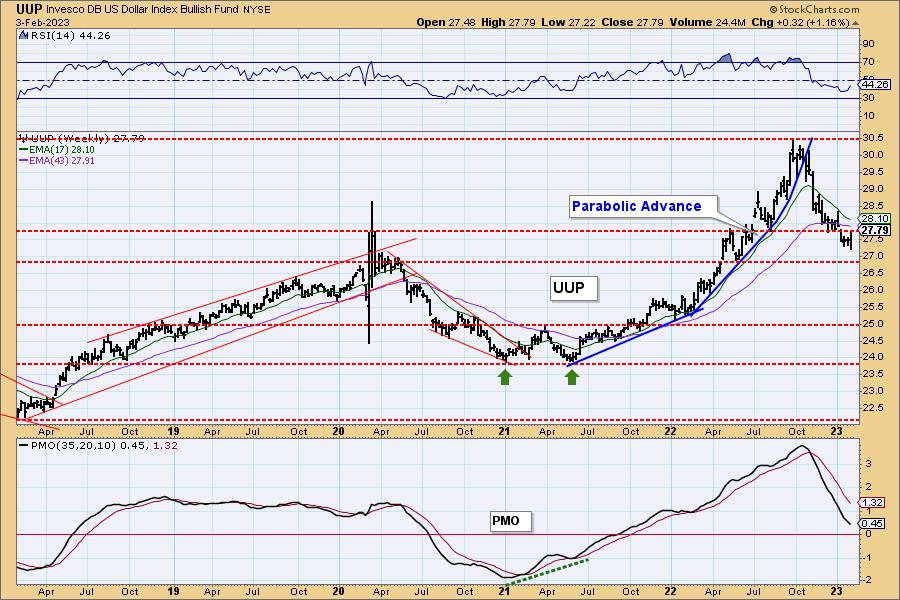Click year 20 on price panel time axis
Screen dimensions: 900x600
339,431
